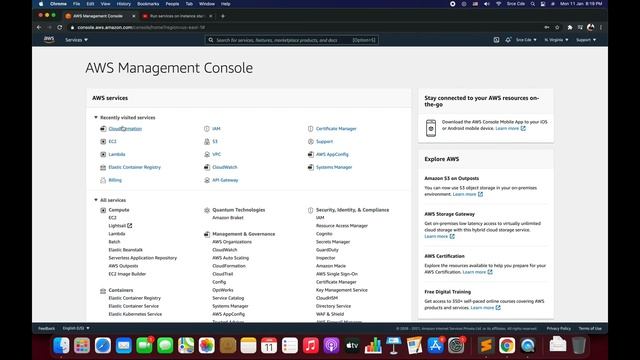Focus the AWS services search field
Screen dimensions: 640x360
[292, 40]
